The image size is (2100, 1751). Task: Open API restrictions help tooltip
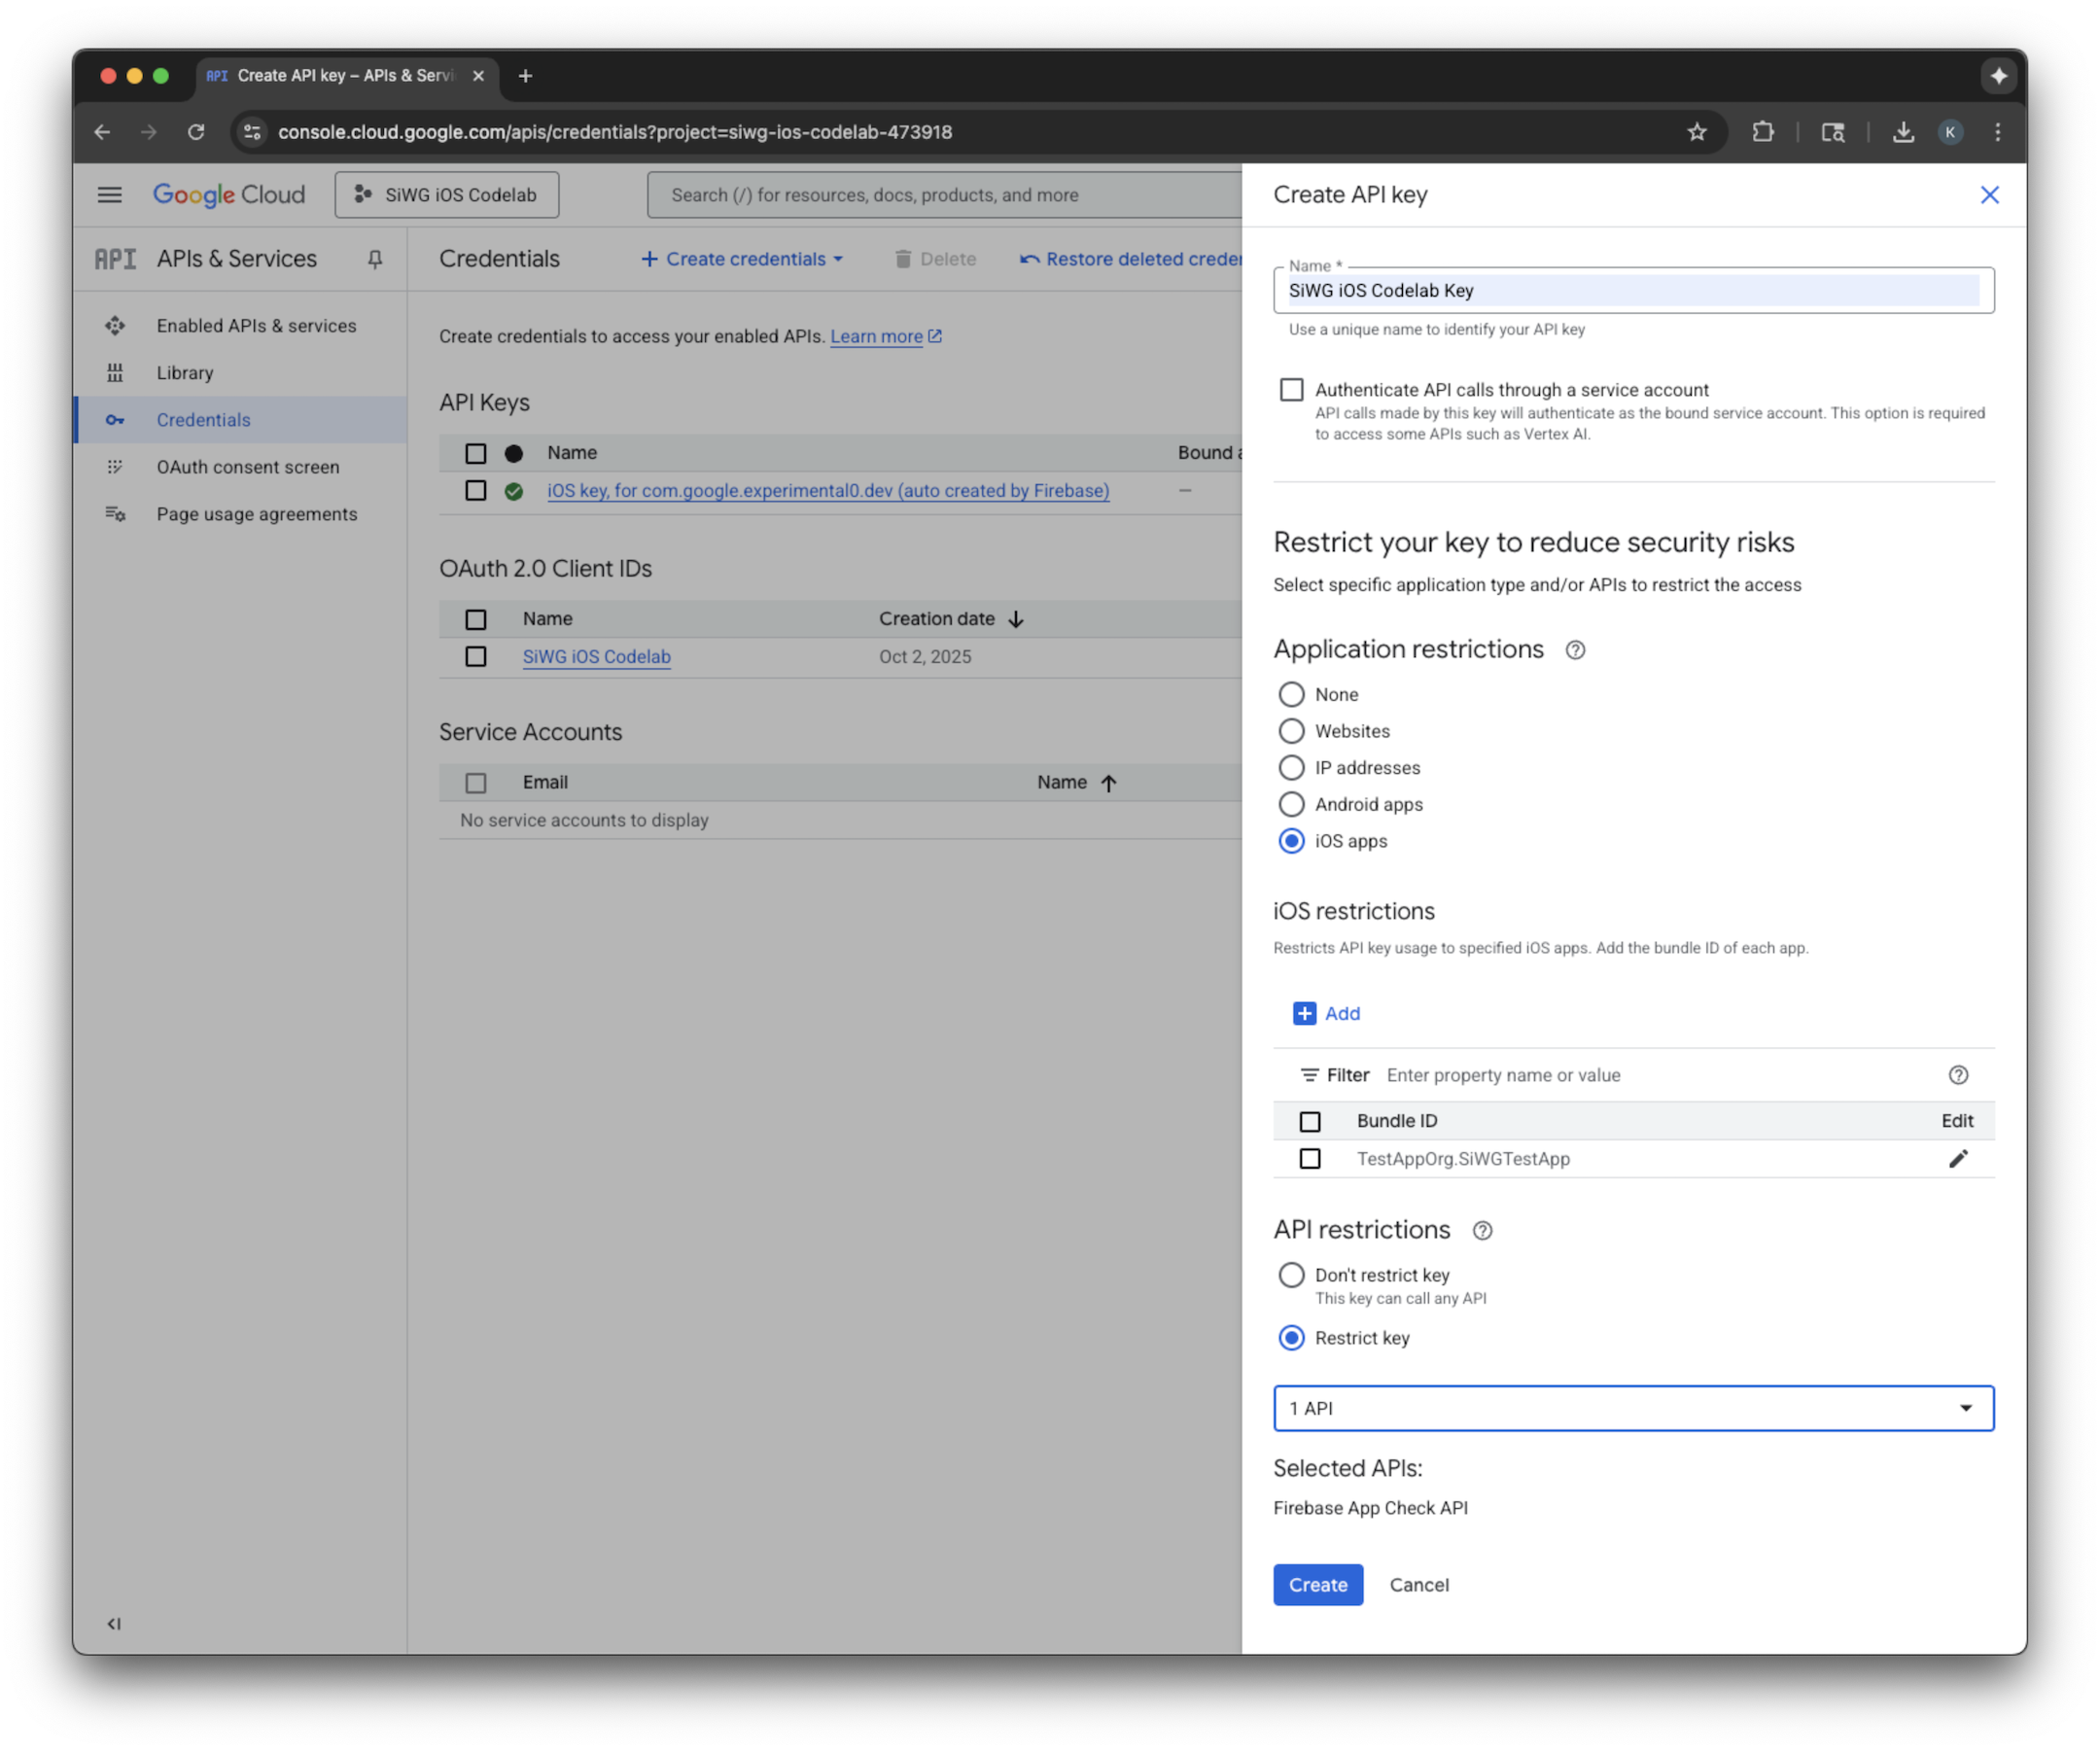pyautogui.click(x=1482, y=1230)
